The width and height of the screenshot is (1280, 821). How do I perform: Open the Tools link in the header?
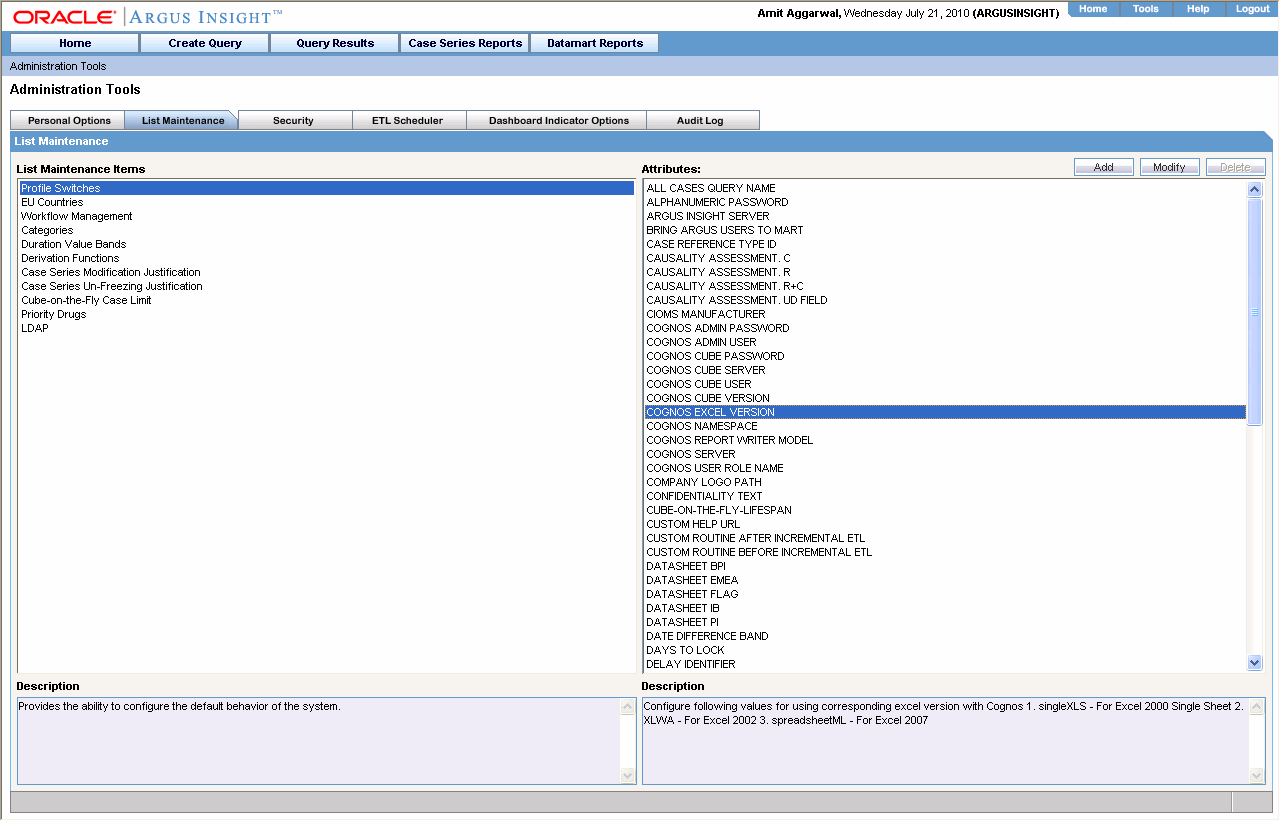point(1146,9)
